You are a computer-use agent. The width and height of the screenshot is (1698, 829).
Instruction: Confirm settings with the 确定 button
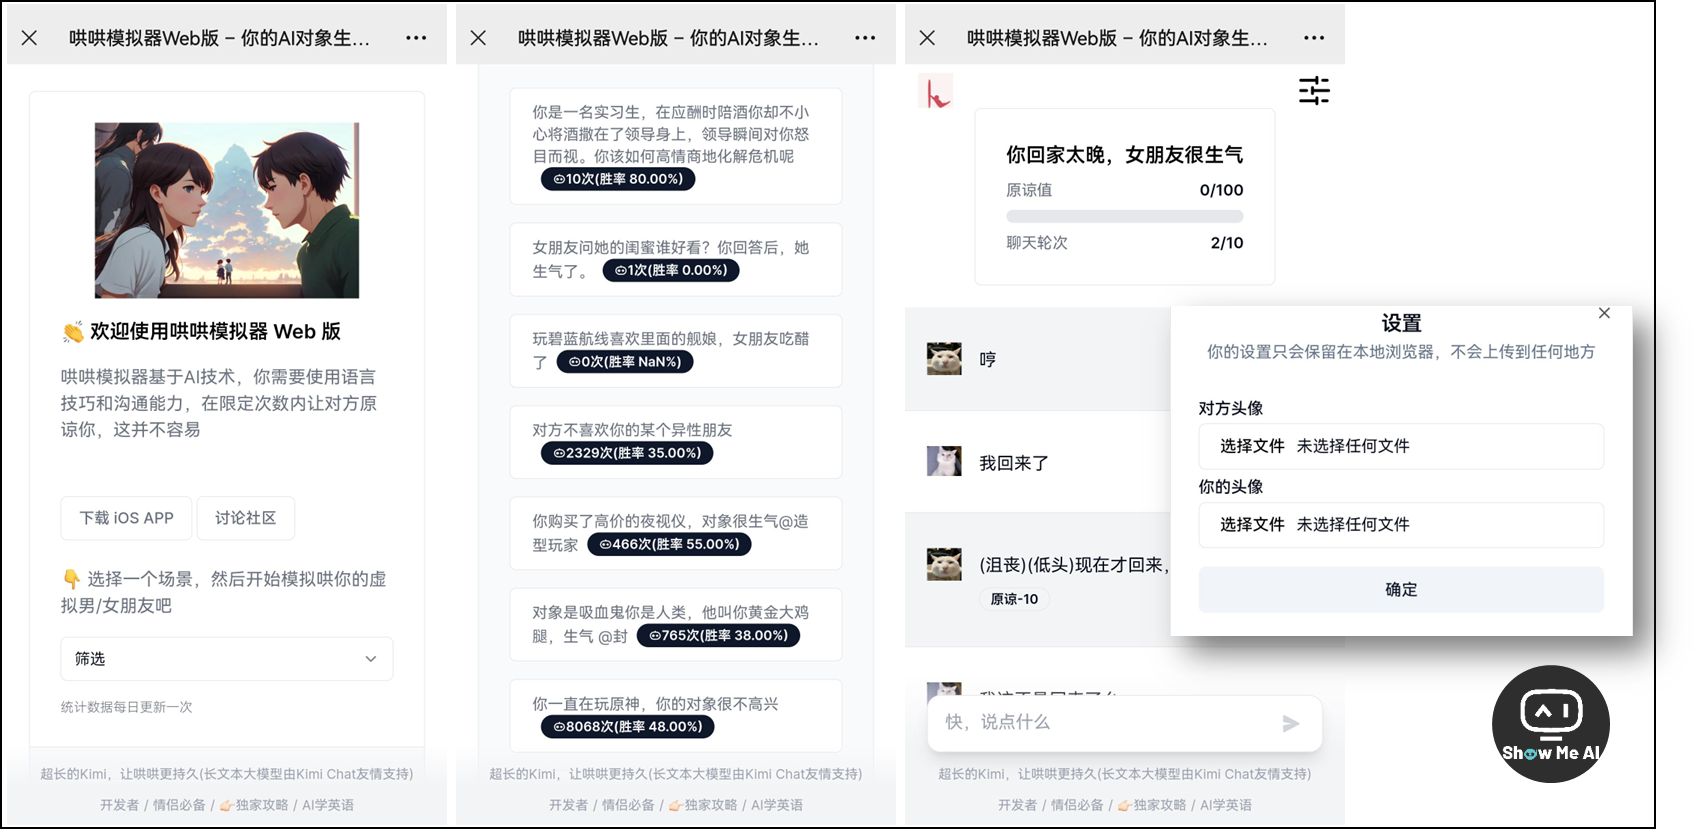coord(1401,590)
